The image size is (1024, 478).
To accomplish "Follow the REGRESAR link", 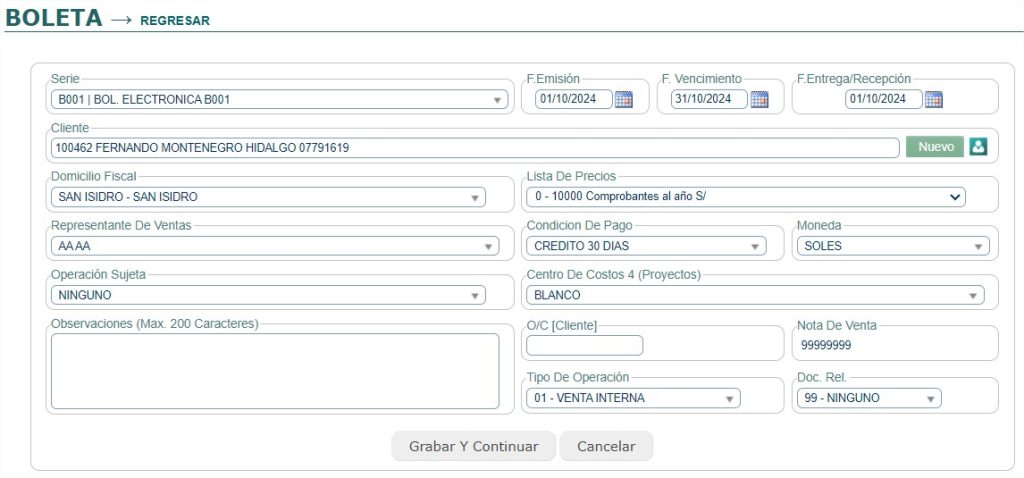I will pyautogui.click(x=175, y=20).
